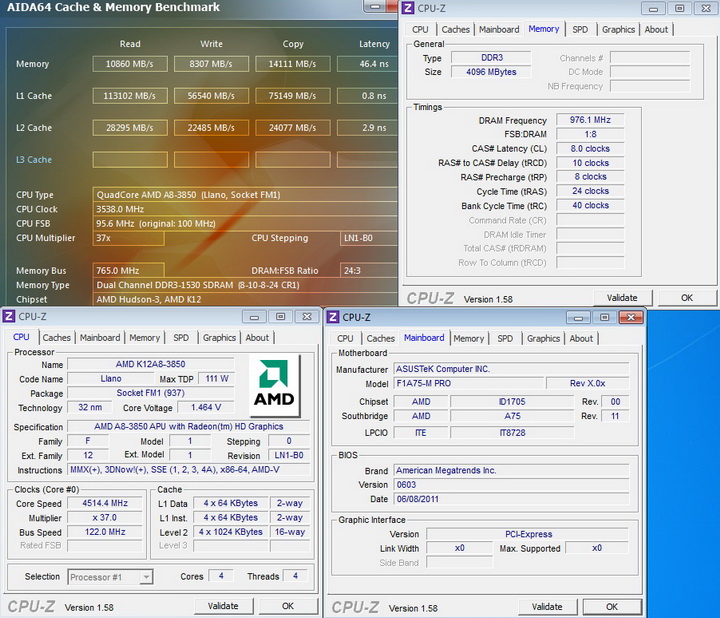
Task: Click the LPCIO IT8728 value
Action: [x=512, y=433]
